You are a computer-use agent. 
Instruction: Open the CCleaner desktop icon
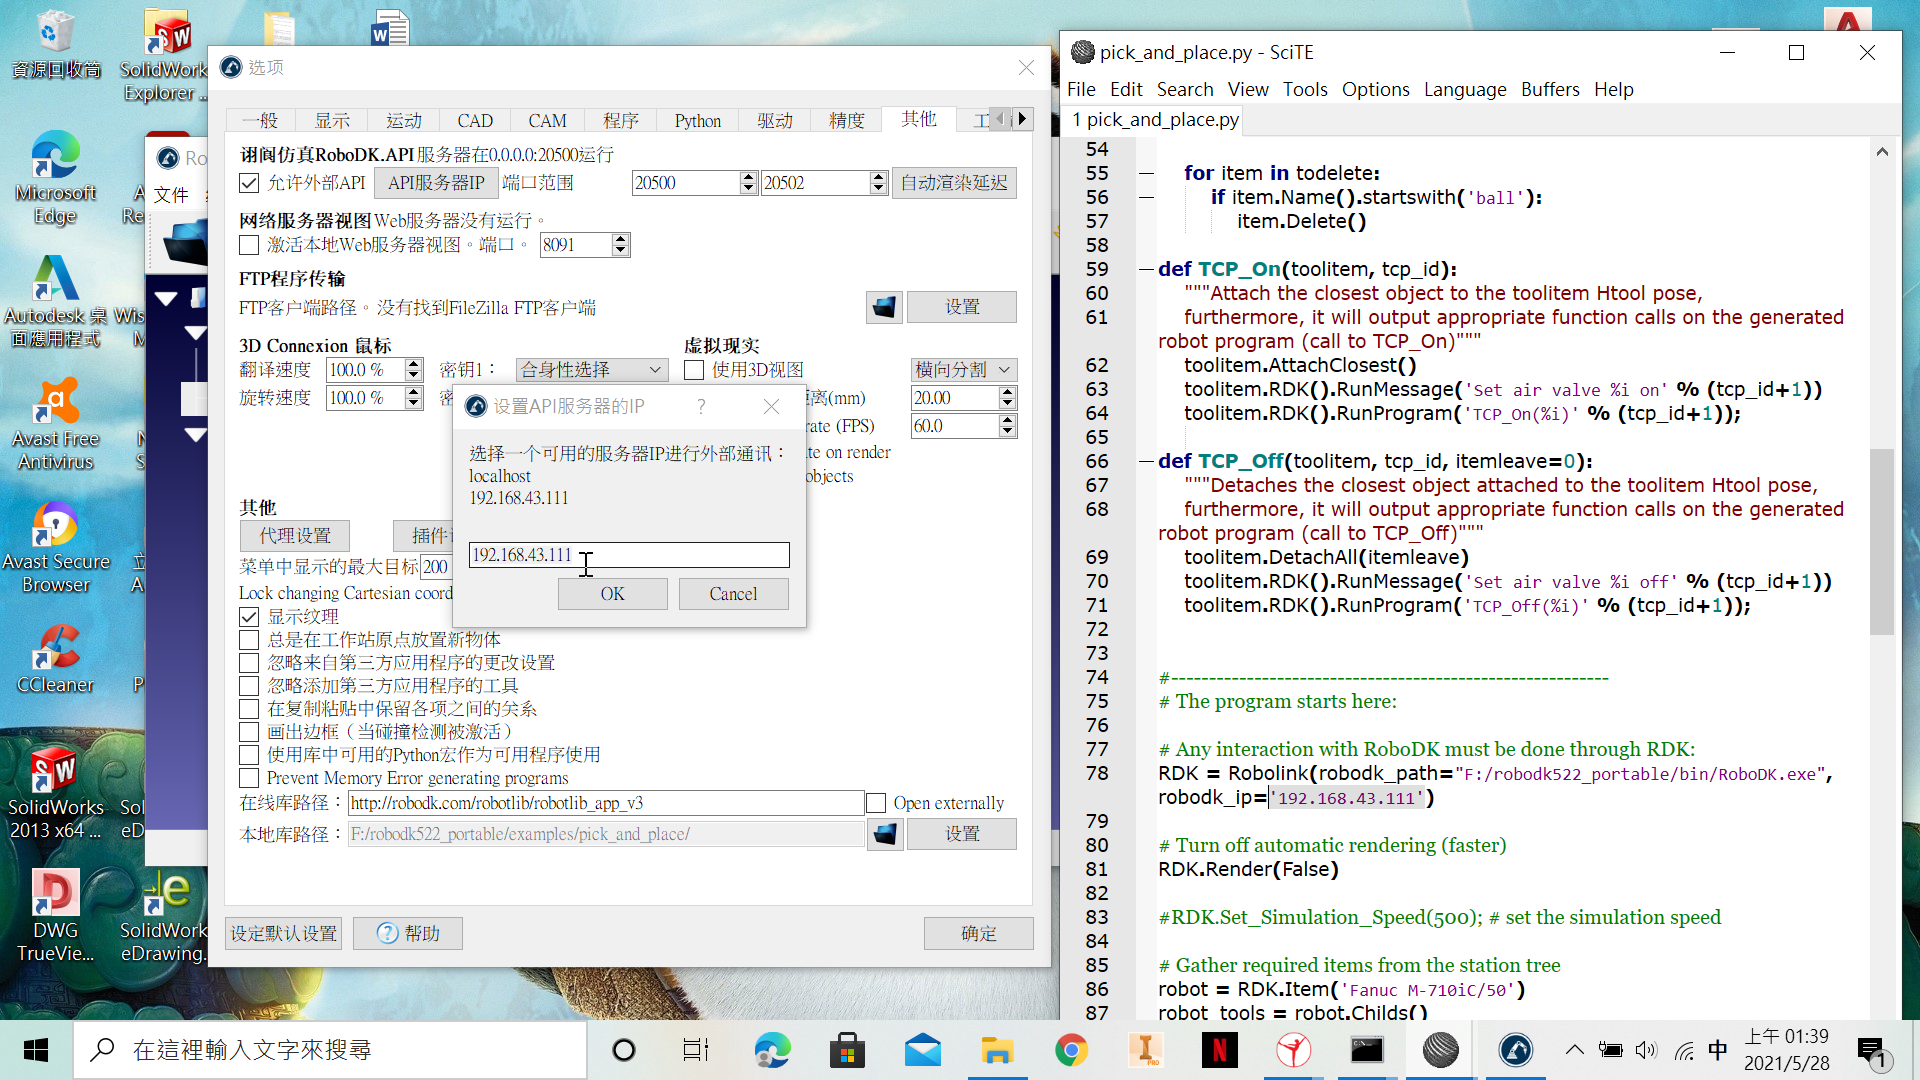pos(56,659)
